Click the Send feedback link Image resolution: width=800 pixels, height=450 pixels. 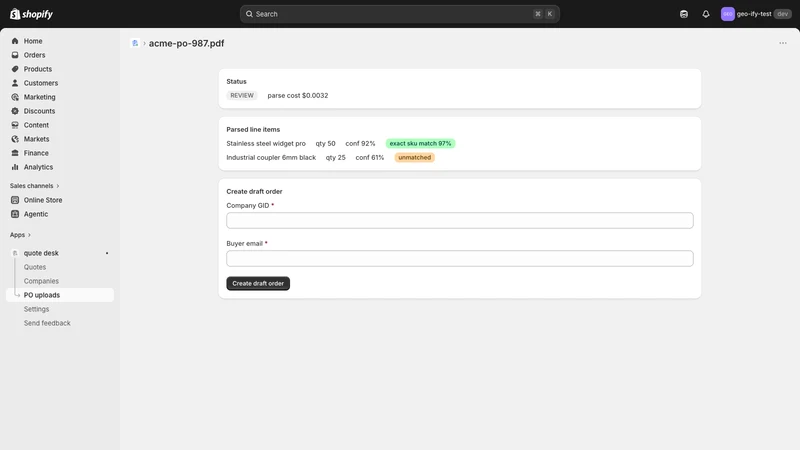coord(47,323)
